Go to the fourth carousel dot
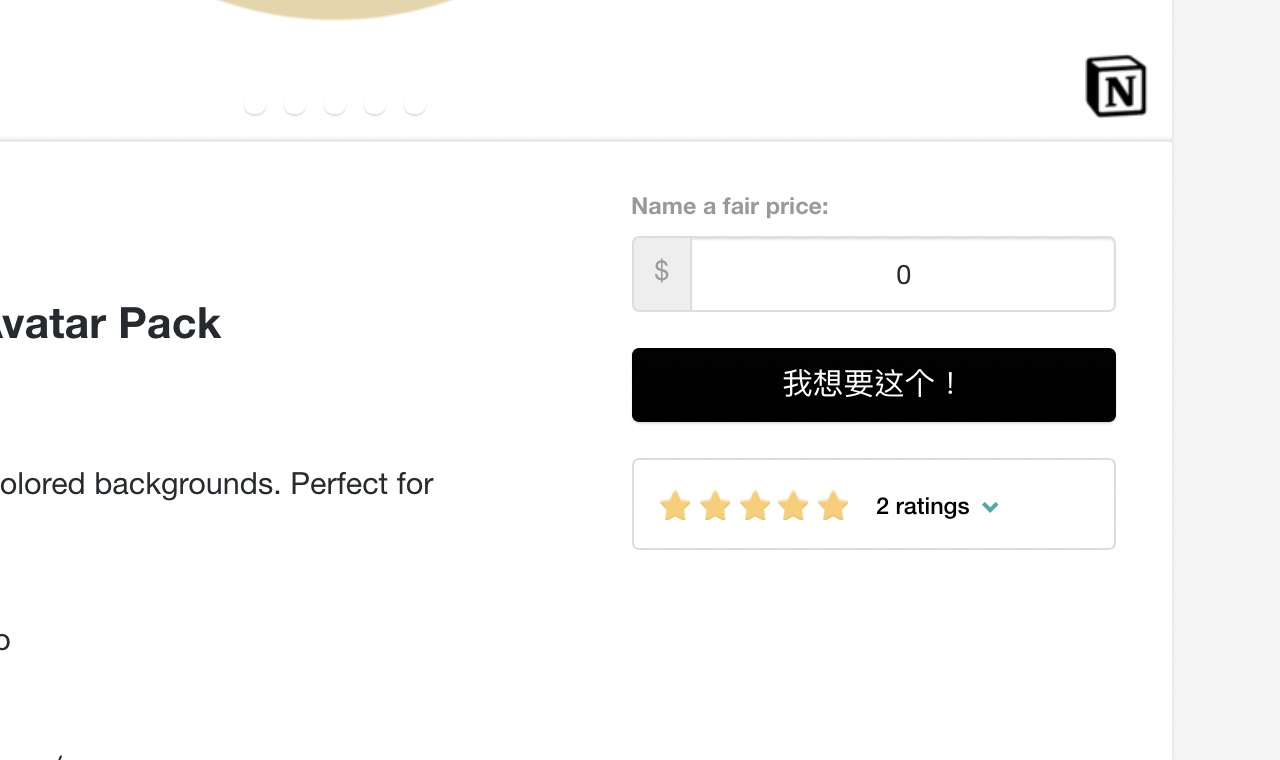The width and height of the screenshot is (1280, 760). (x=375, y=103)
